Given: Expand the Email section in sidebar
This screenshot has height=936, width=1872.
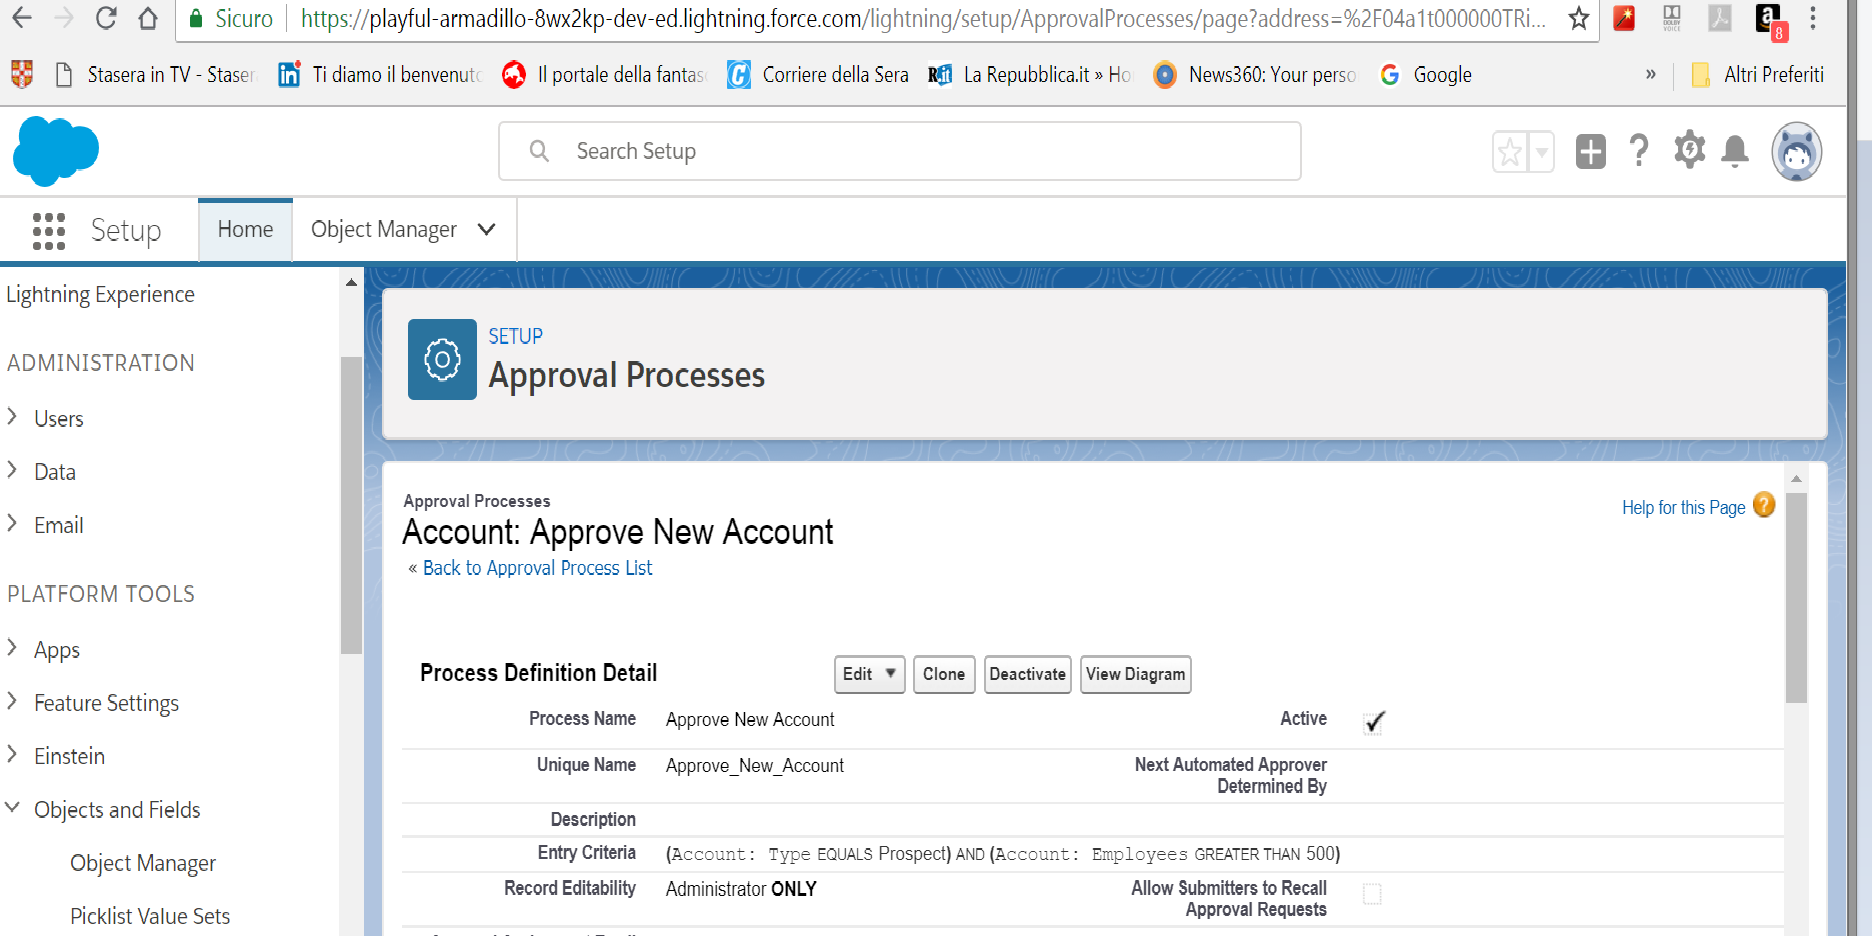Looking at the screenshot, I should pos(12,522).
